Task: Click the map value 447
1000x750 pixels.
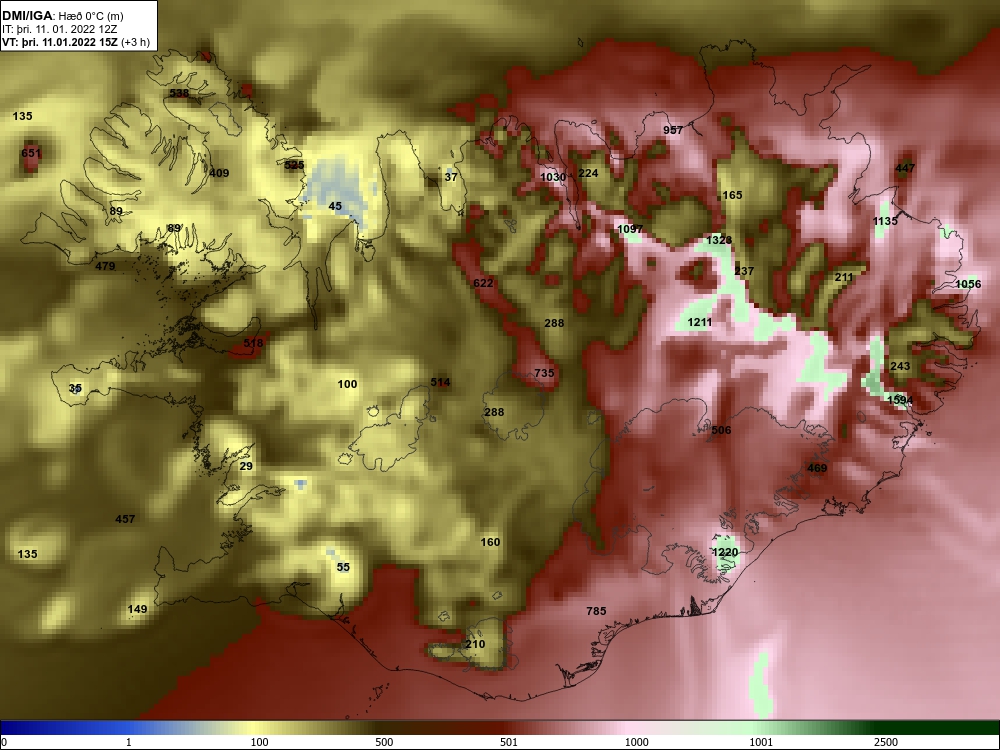Action: pyautogui.click(x=905, y=168)
